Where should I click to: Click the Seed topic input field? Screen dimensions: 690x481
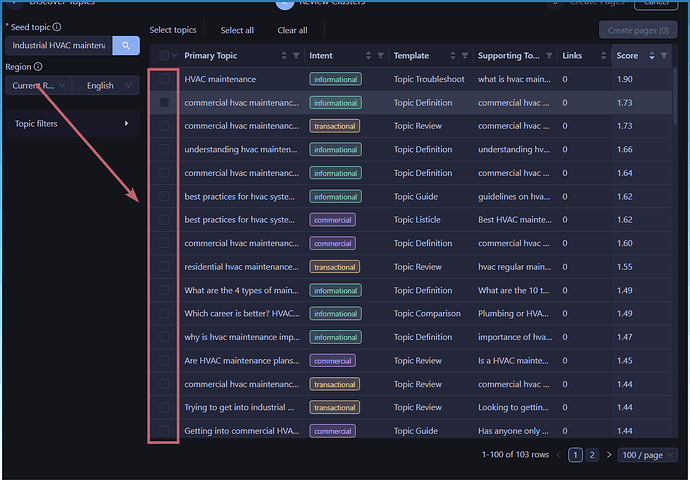click(58, 45)
